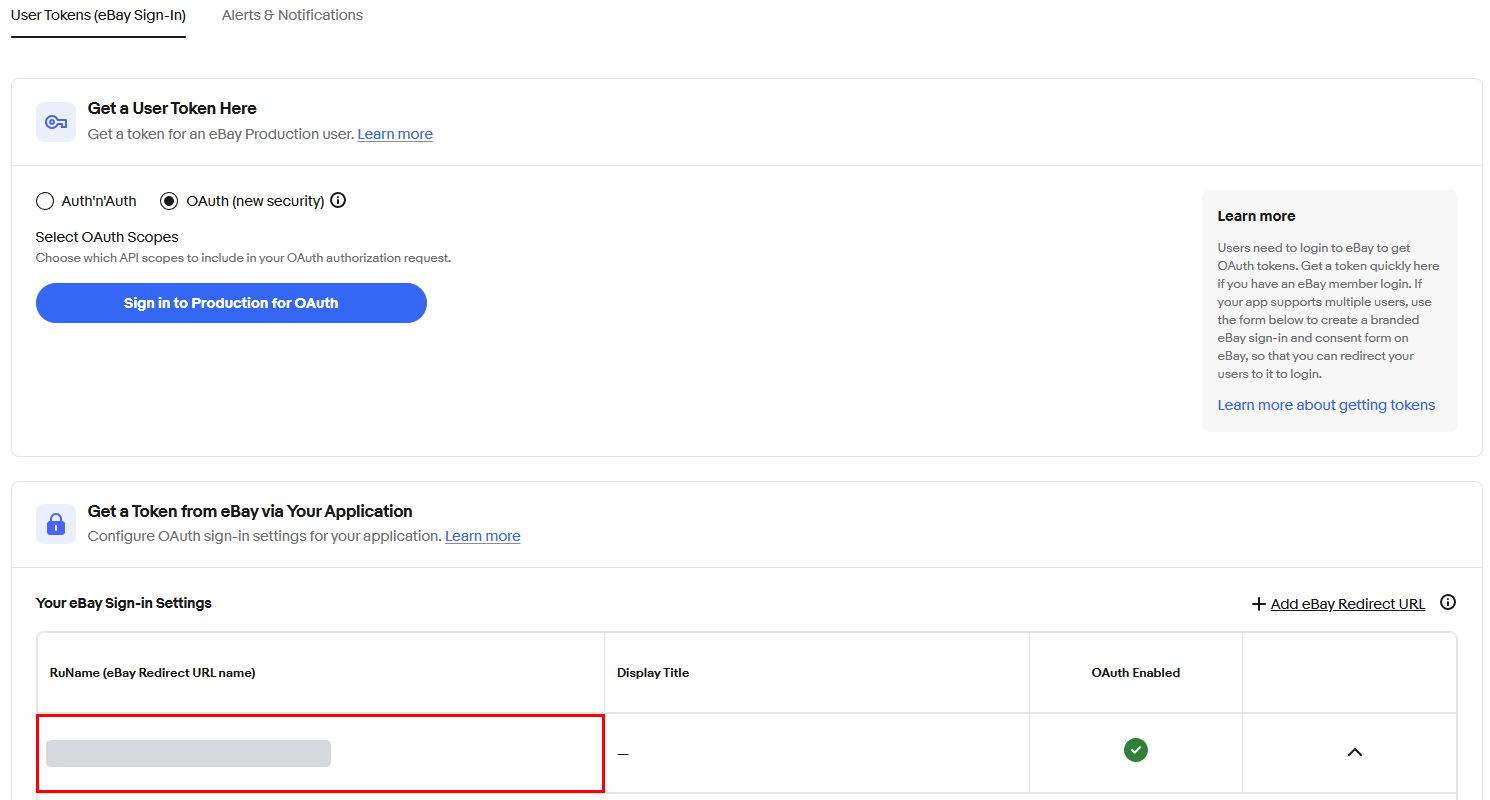This screenshot has width=1490, height=800.
Task: Open the User Tokens (eBay Sign-In) tab
Action: point(98,15)
